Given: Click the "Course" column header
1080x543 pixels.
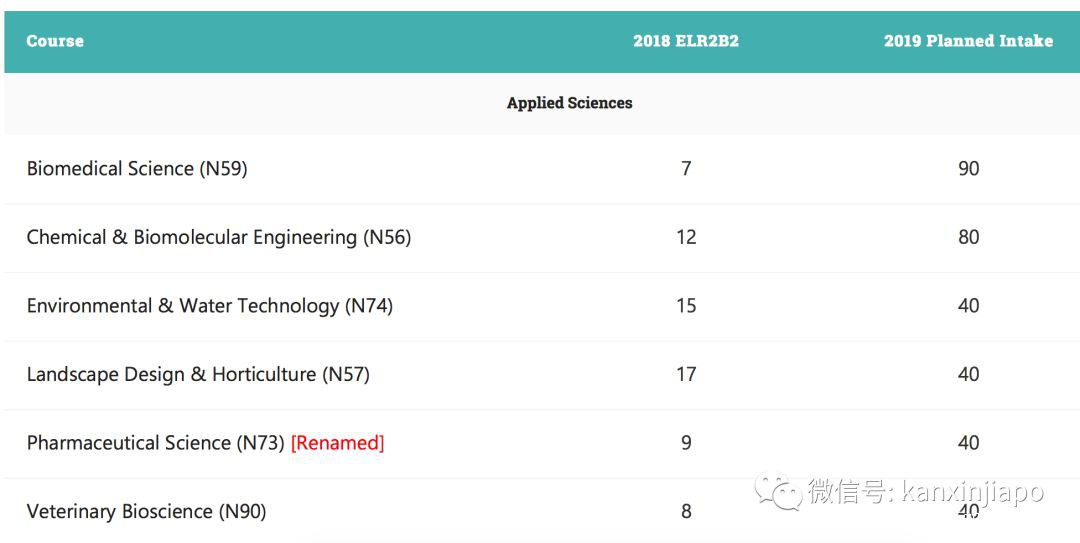Looking at the screenshot, I should (55, 41).
